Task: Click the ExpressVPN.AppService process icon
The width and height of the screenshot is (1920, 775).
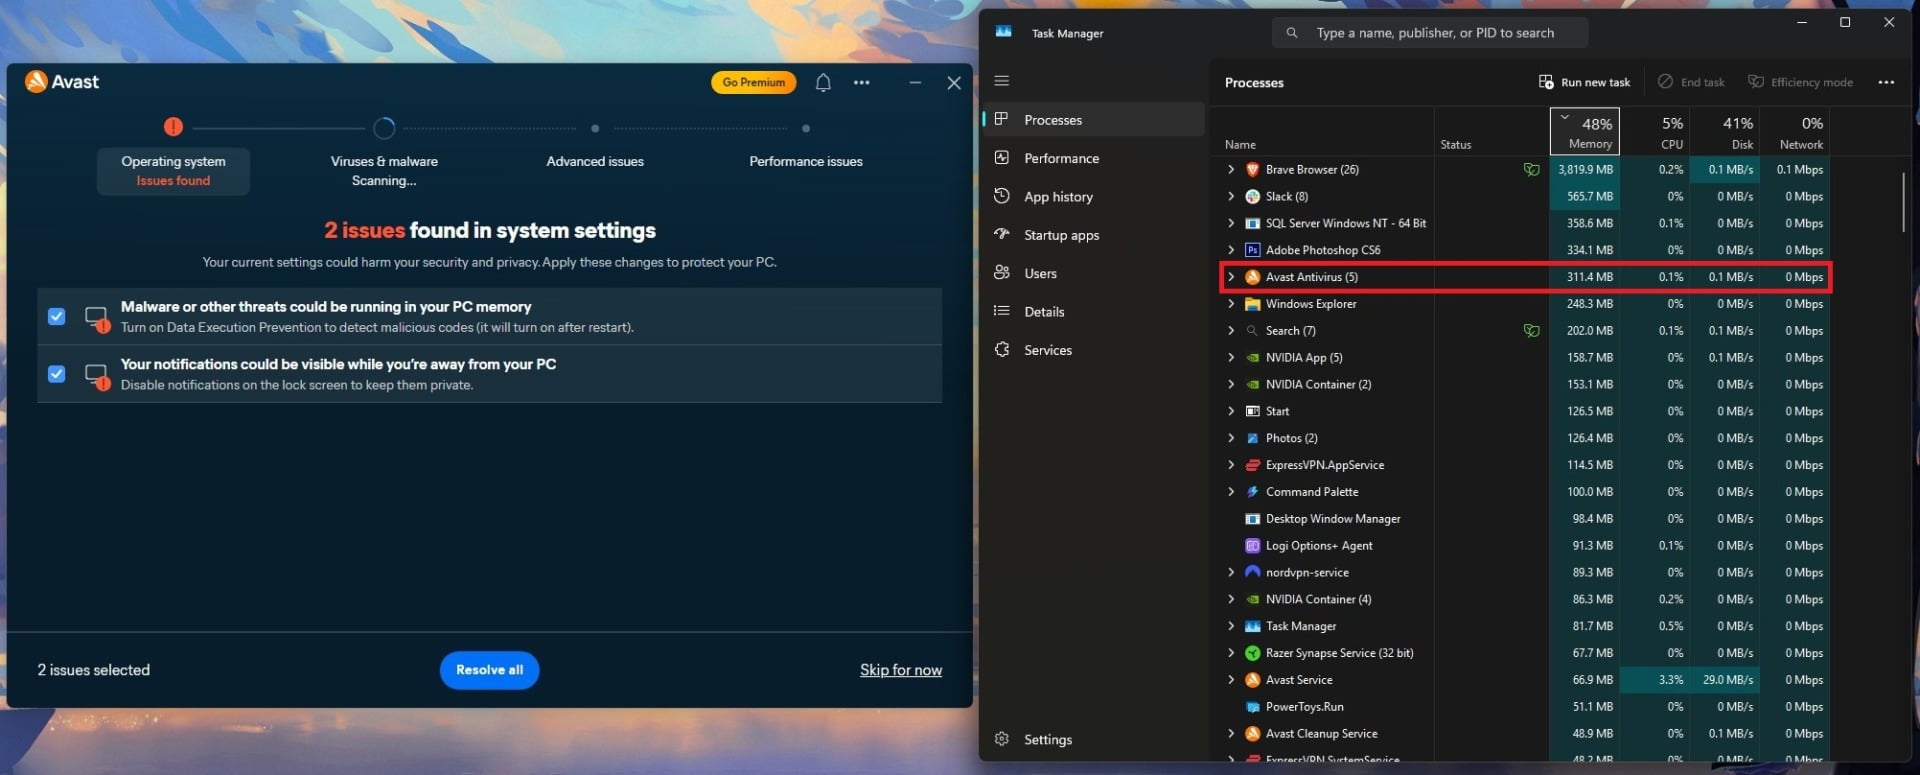Action: click(x=1252, y=465)
